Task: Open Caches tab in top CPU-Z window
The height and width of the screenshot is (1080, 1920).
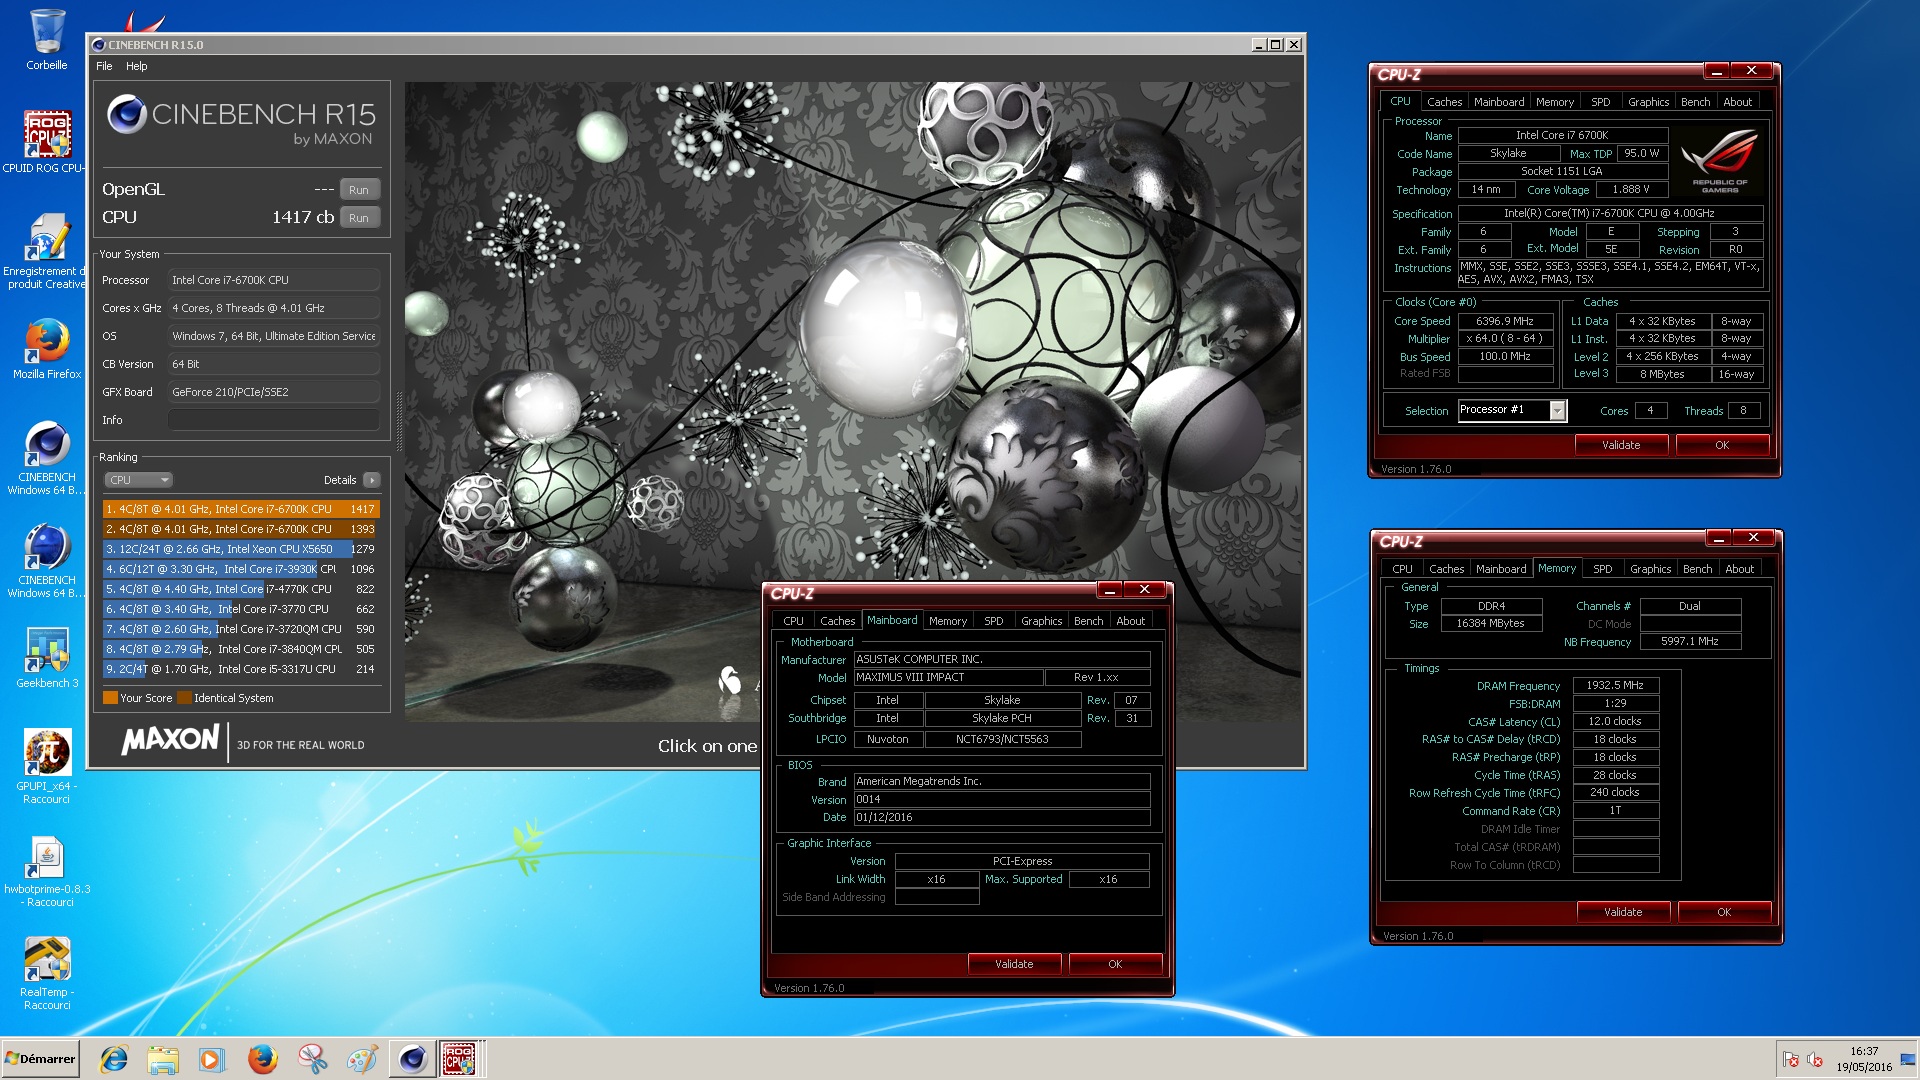Action: (1444, 102)
